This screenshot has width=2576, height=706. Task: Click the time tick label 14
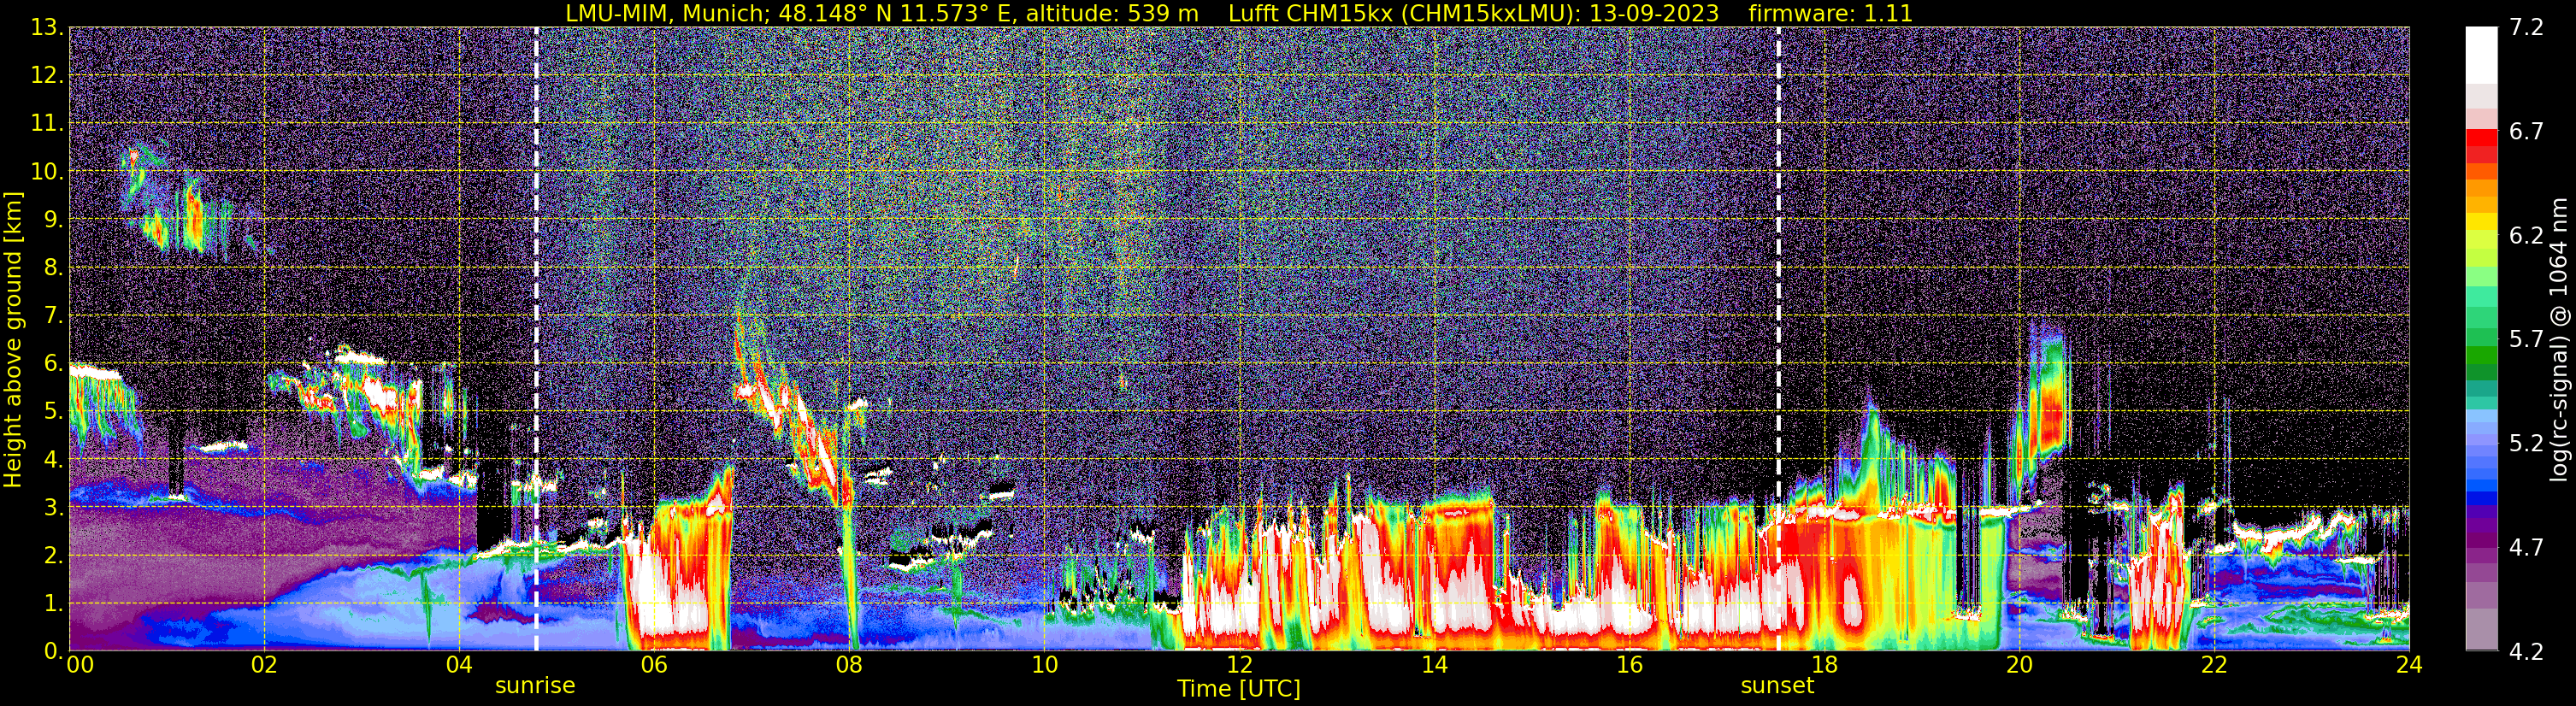1434,665
